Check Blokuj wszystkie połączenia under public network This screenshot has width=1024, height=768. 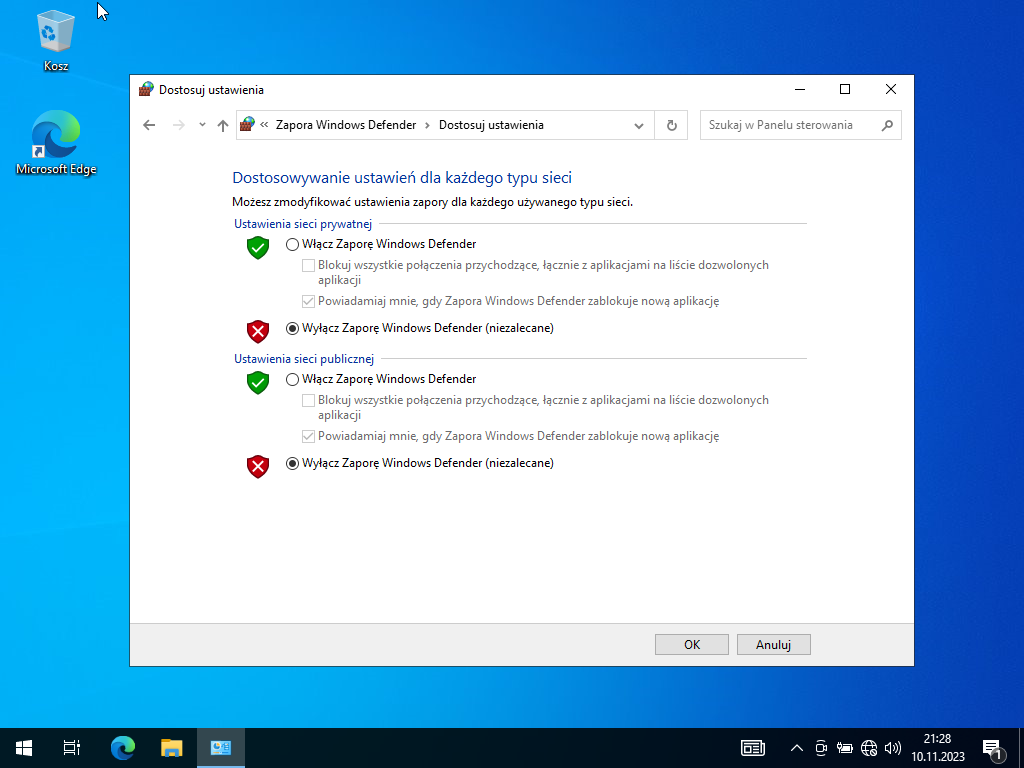[x=308, y=400]
